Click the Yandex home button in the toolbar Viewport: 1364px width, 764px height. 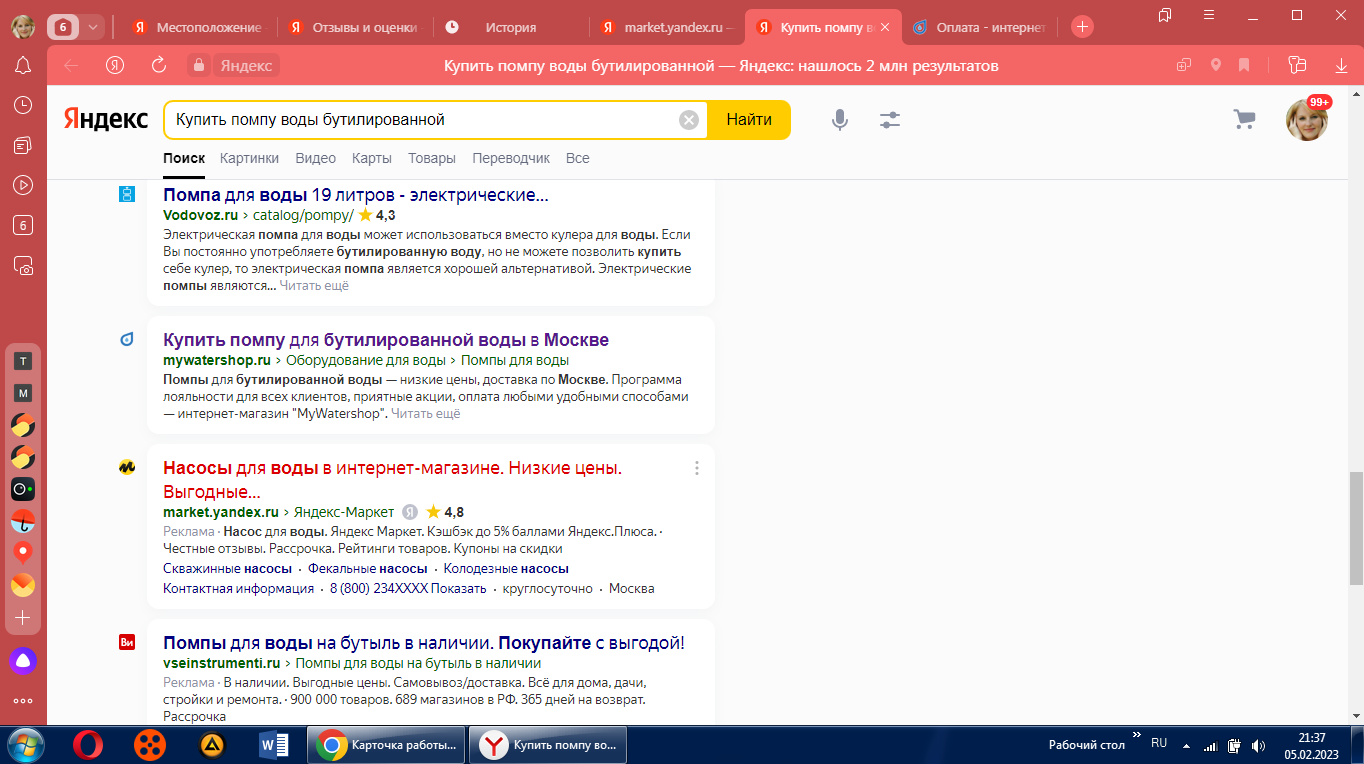click(x=115, y=66)
